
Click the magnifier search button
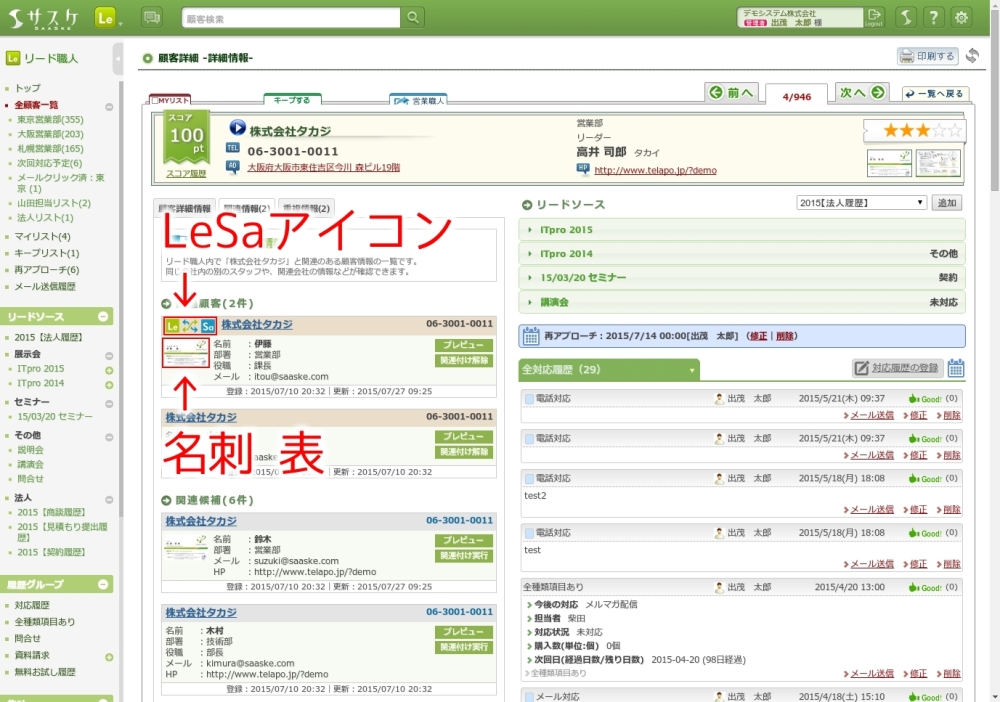(412, 18)
